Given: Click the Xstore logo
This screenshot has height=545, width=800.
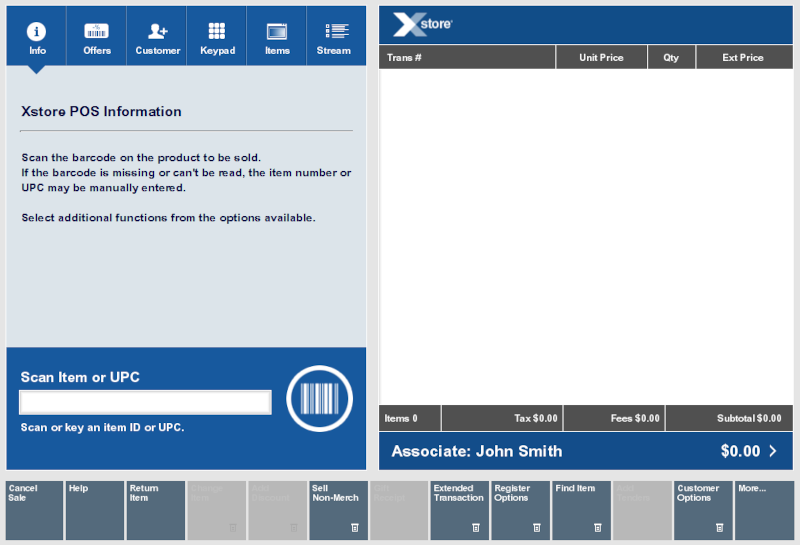Looking at the screenshot, I should (422, 24).
